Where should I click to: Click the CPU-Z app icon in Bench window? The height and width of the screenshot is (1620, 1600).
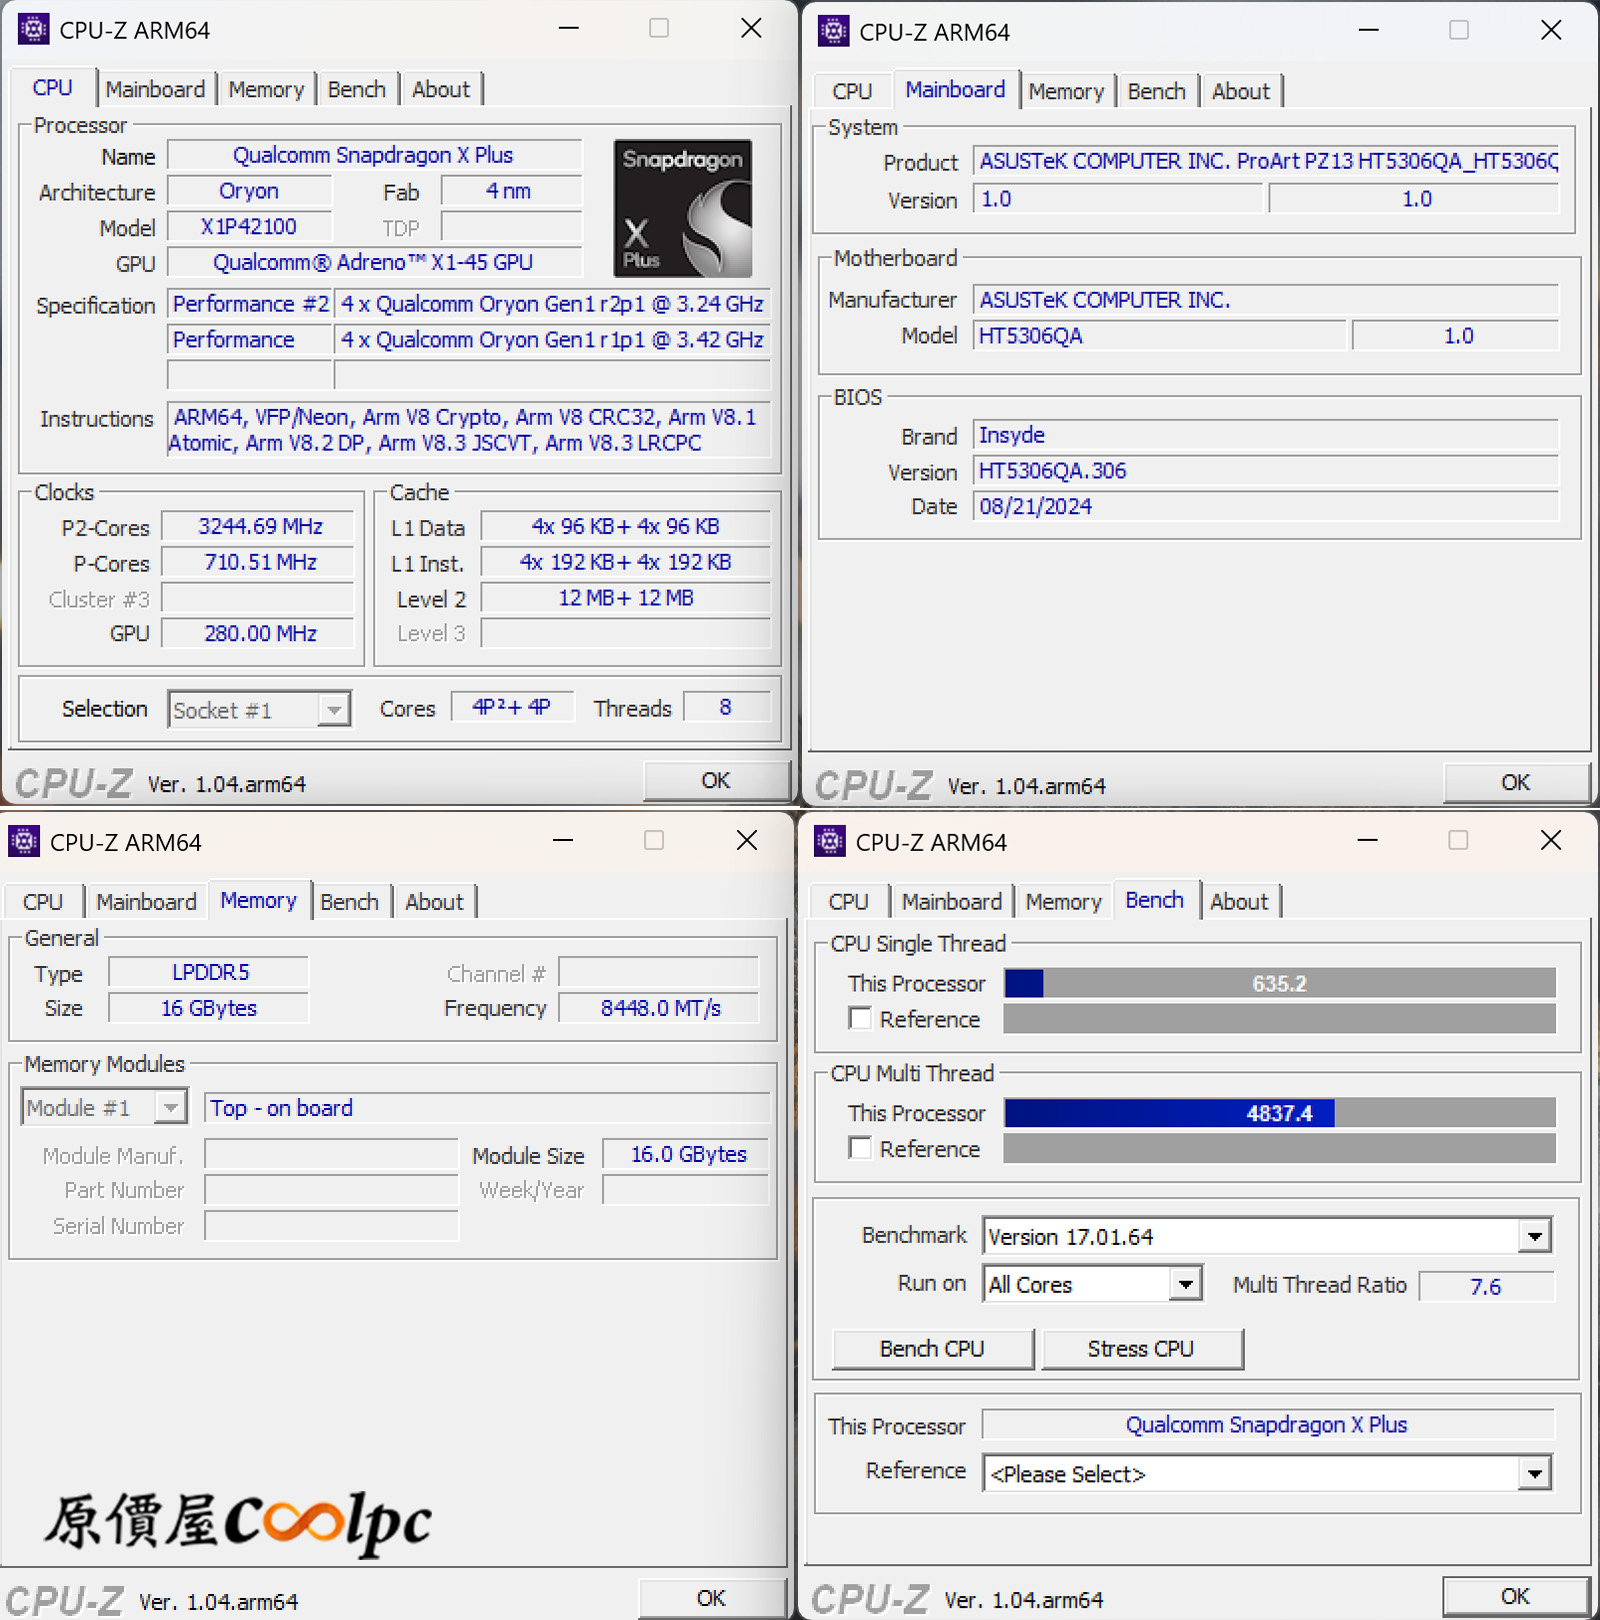(829, 841)
